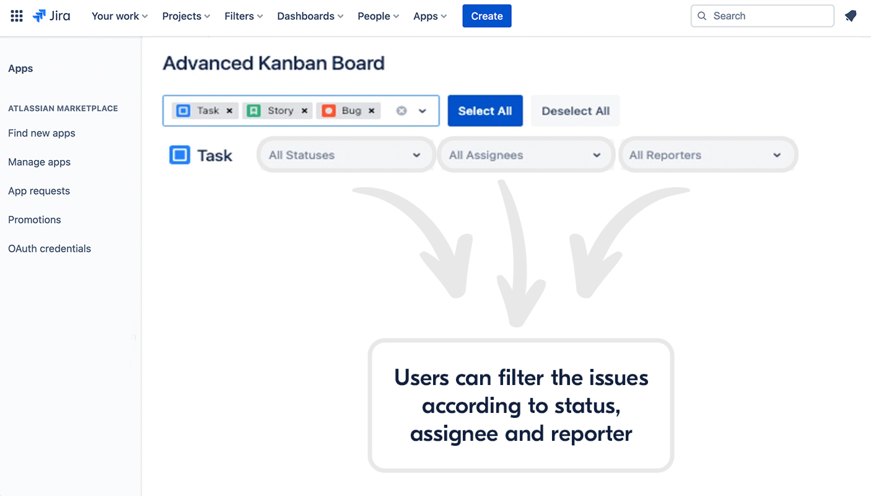Open the All Assignees dropdown
This screenshot has width=871, height=496.
coord(525,155)
